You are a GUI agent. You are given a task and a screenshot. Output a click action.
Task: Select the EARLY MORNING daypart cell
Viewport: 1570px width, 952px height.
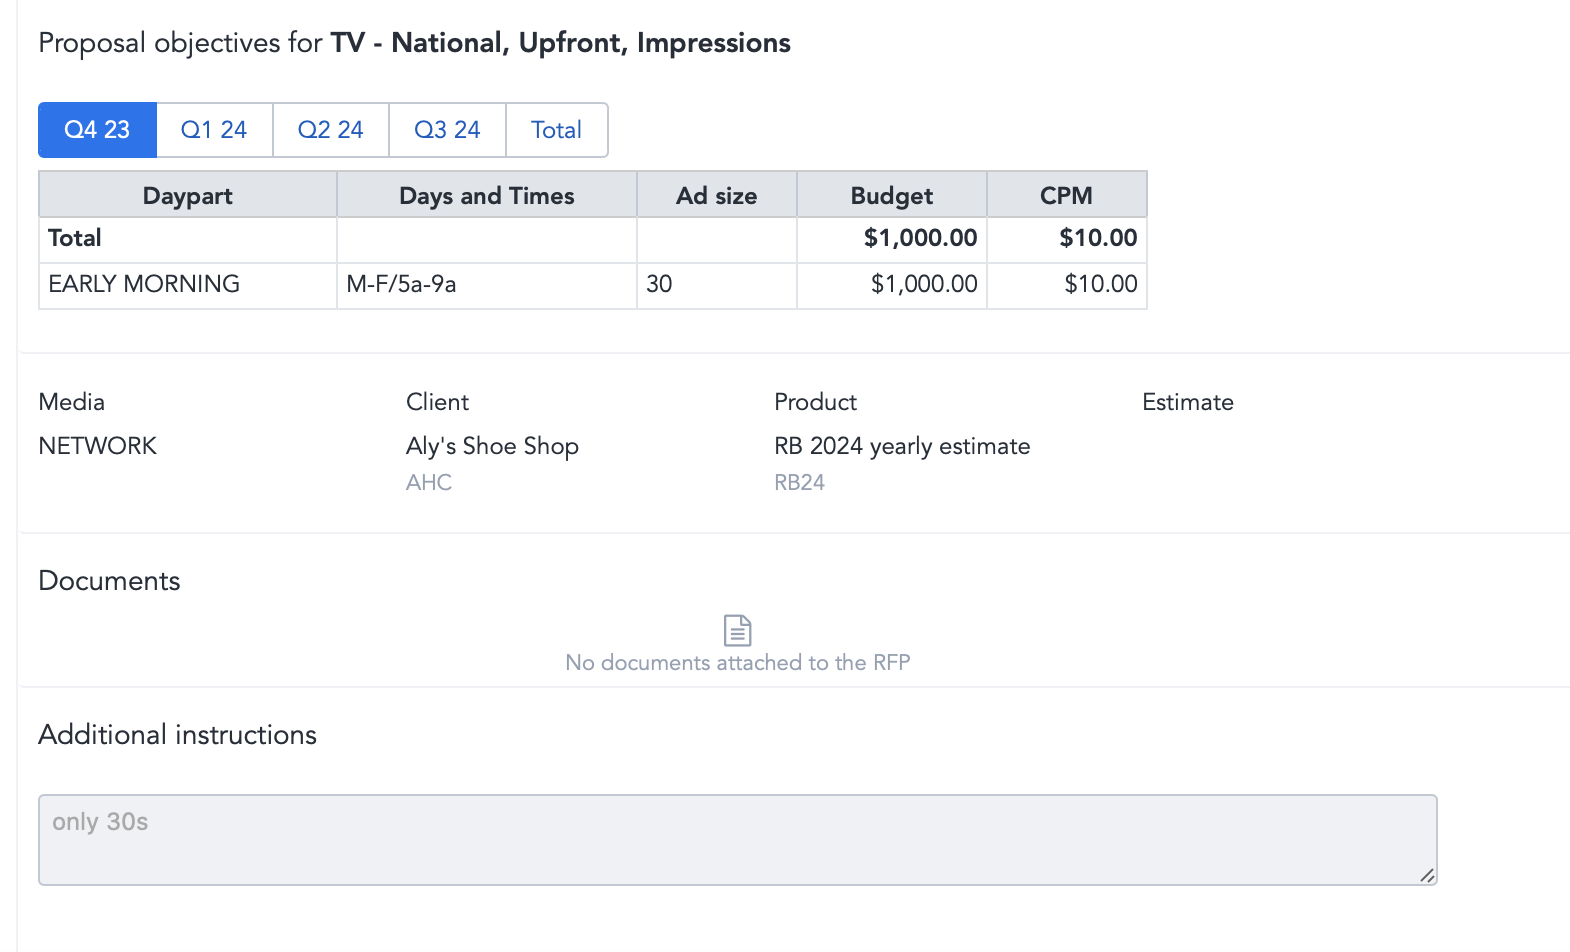(188, 285)
